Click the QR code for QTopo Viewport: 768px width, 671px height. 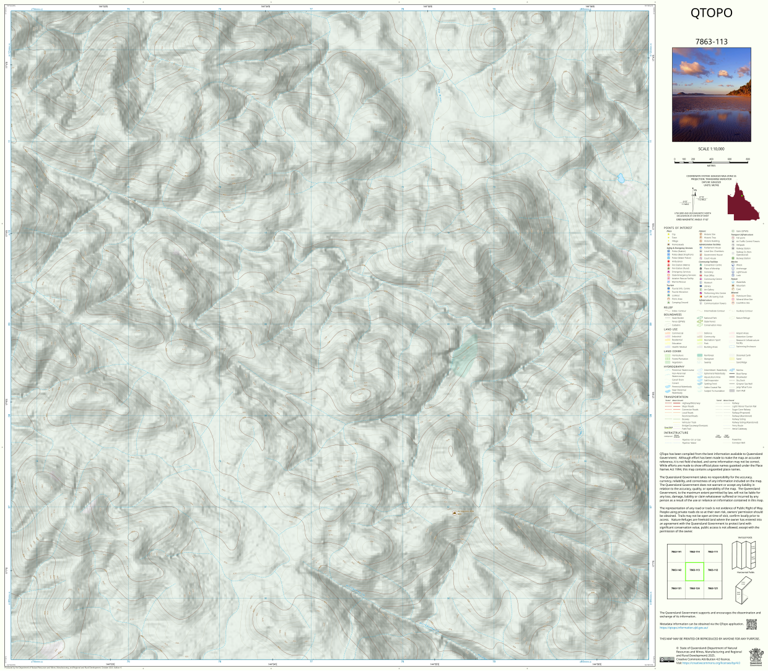tap(751, 624)
